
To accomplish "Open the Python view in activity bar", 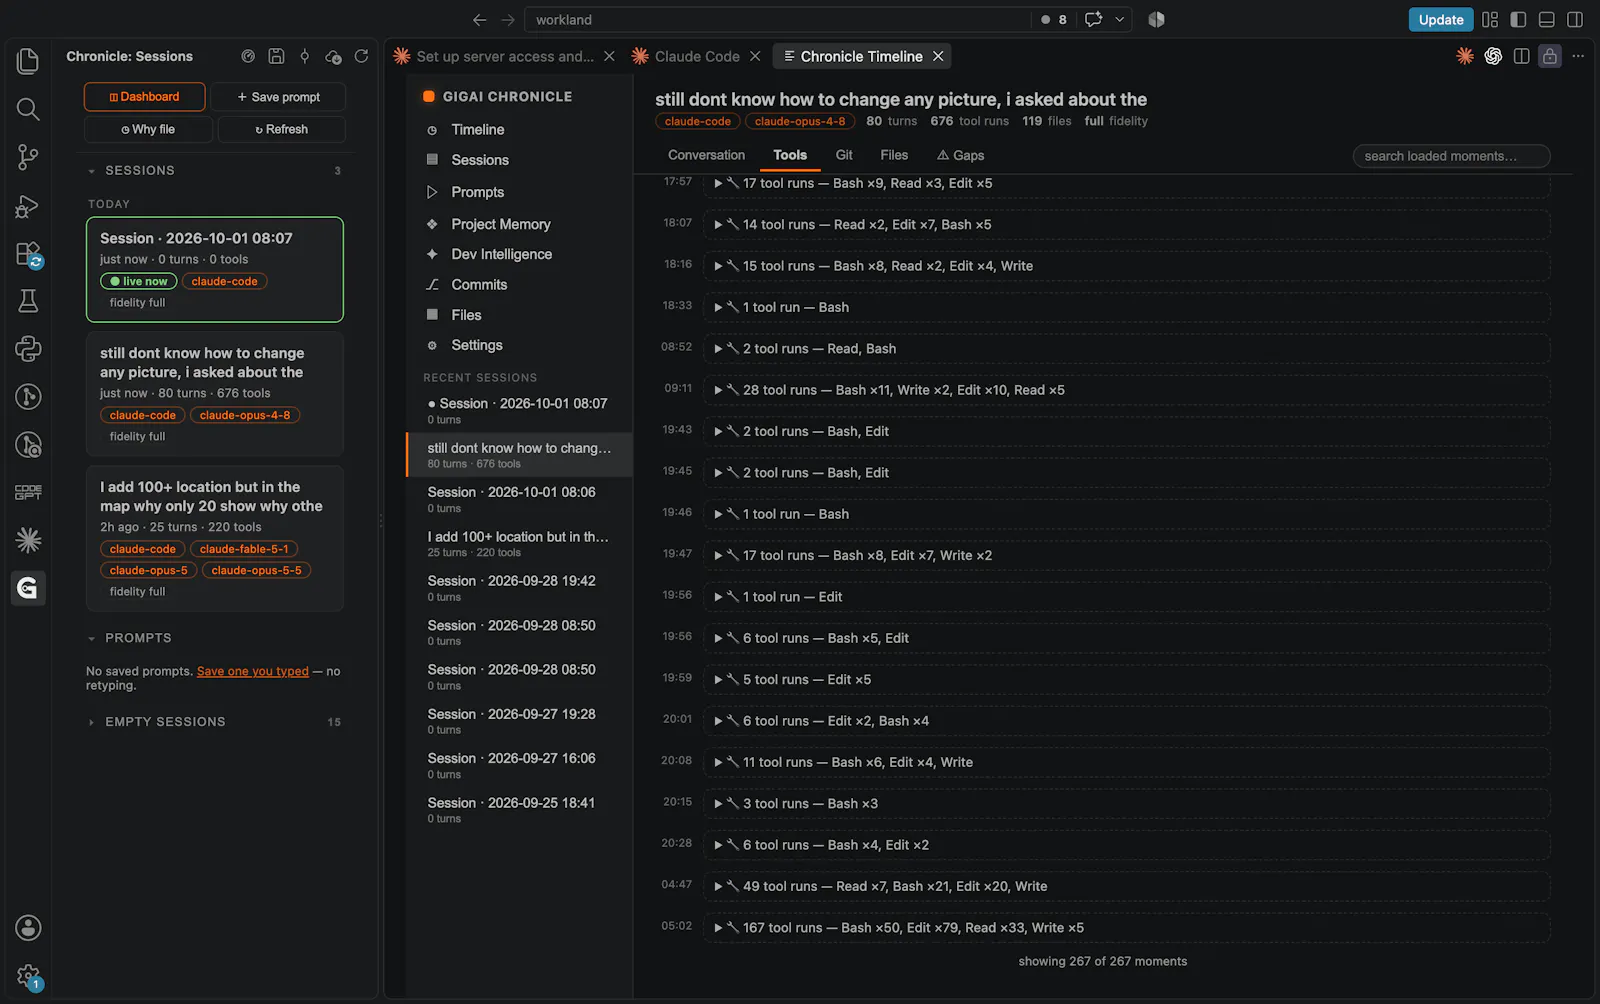I will point(28,349).
